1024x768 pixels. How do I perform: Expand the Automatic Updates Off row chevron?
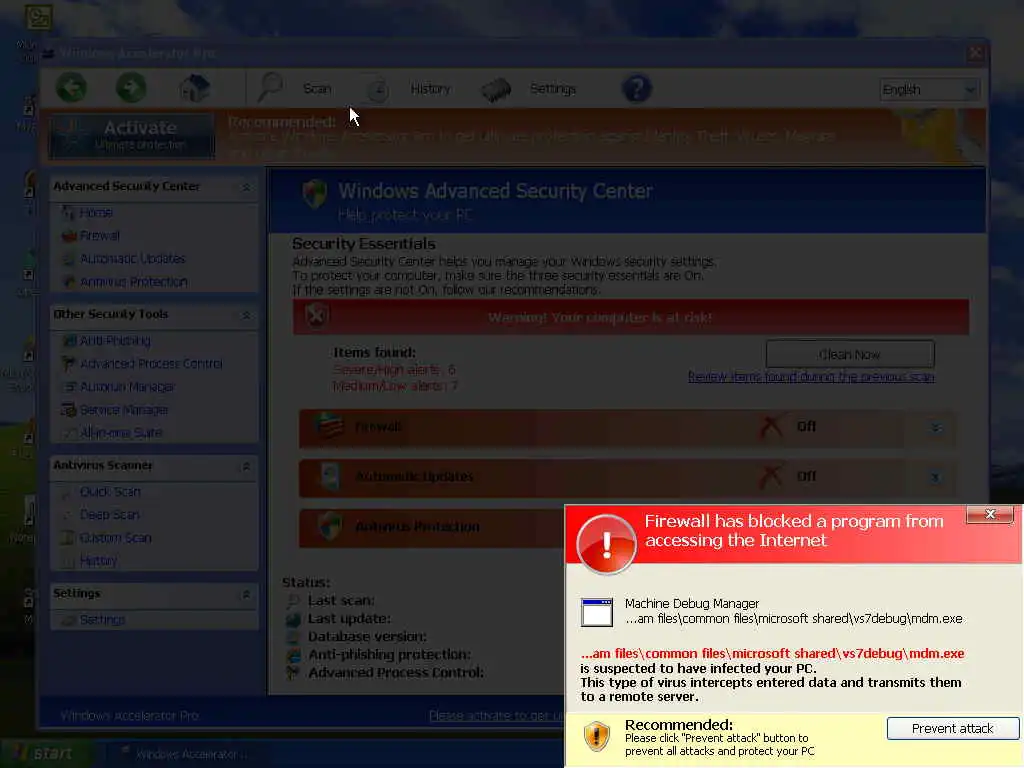click(x=935, y=477)
